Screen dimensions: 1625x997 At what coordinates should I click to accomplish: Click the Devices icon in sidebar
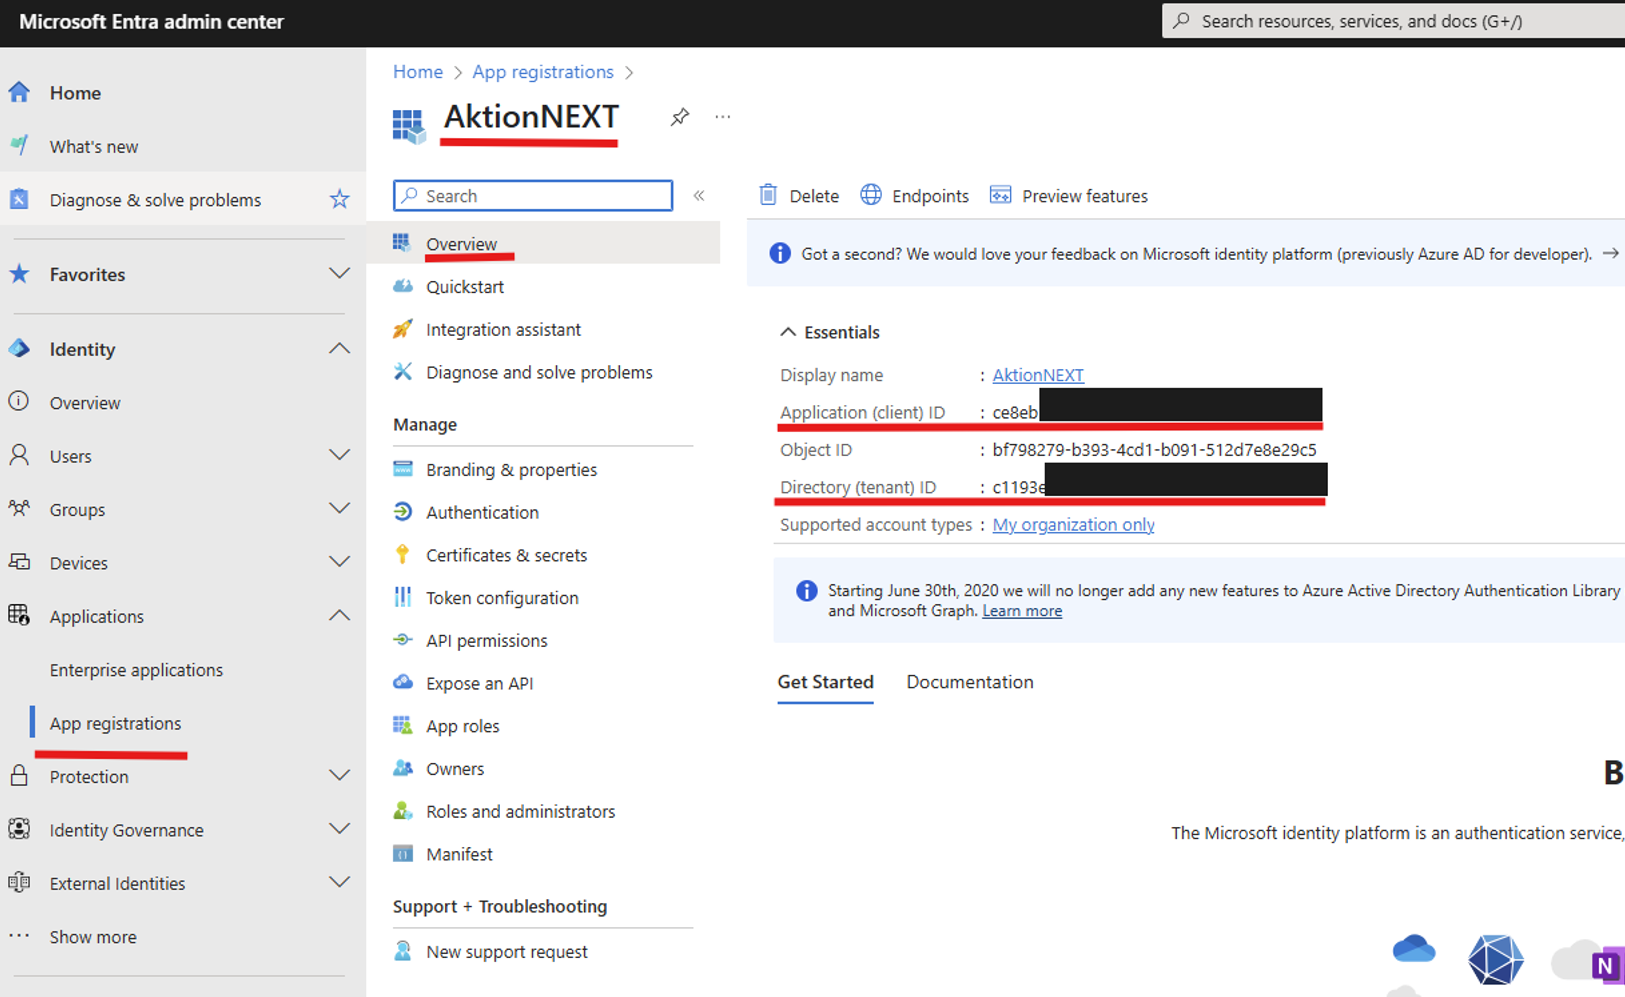(19, 562)
